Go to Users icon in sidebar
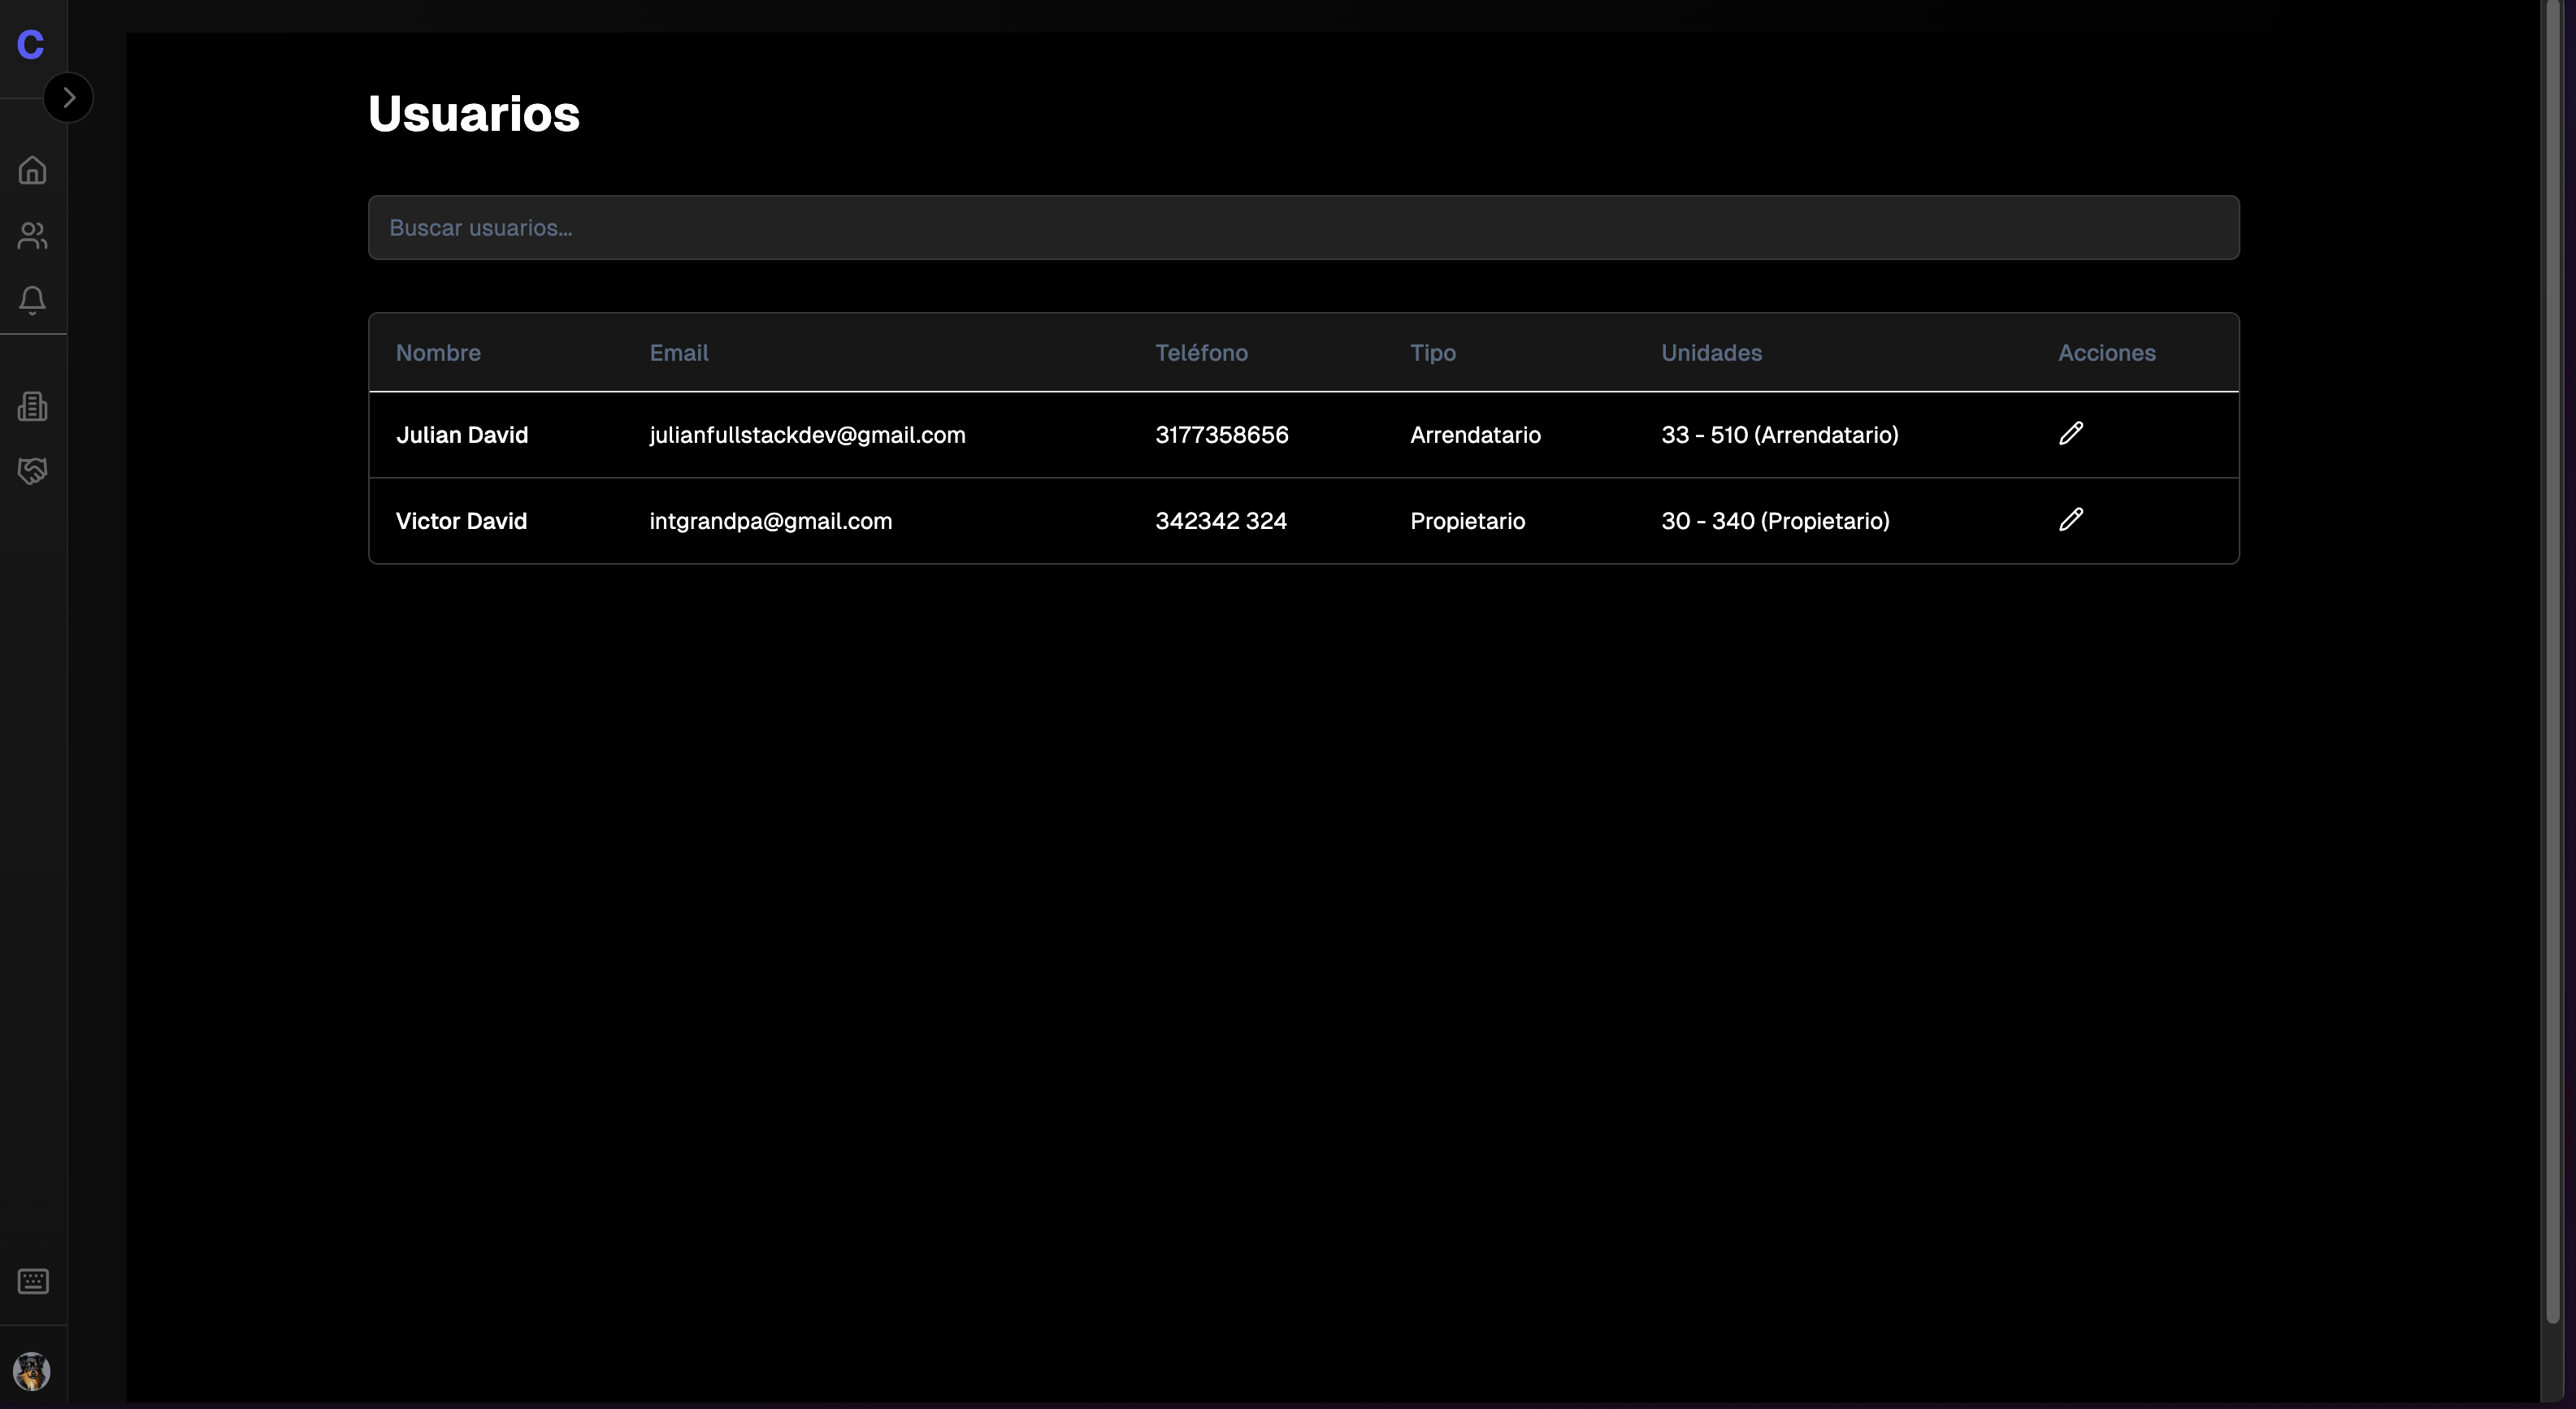Viewport: 2576px width, 1409px height. point(33,236)
